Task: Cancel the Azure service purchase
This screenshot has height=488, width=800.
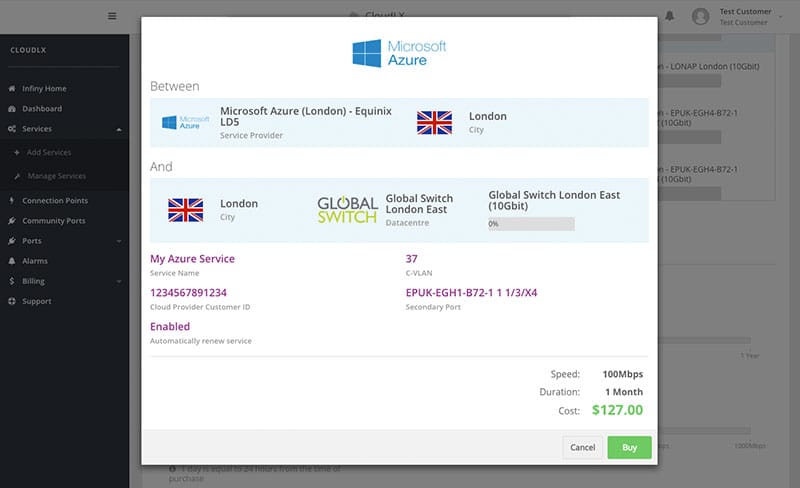Action: tap(582, 447)
